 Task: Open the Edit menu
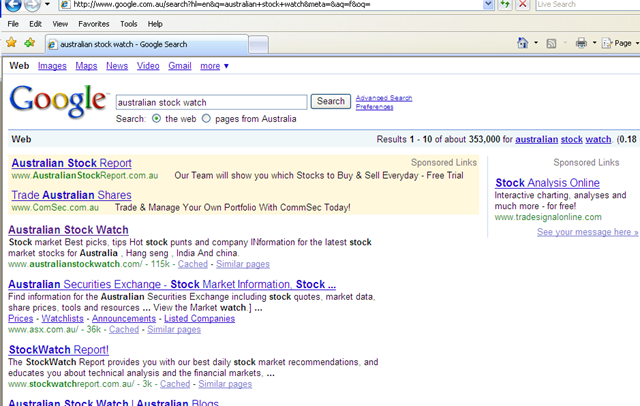[x=35, y=24]
